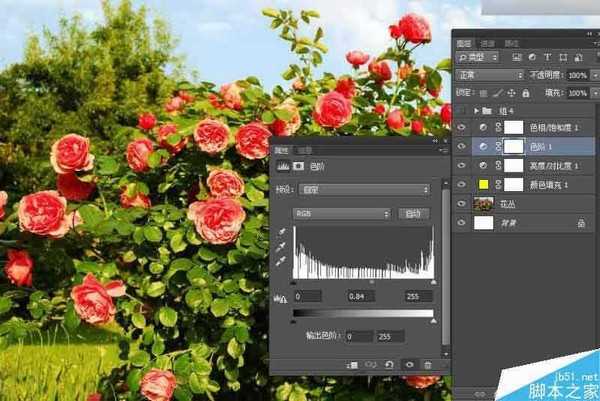Viewport: 600px width, 401px height.
Task: Click the layer mask icon in Properties
Action: click(x=298, y=168)
